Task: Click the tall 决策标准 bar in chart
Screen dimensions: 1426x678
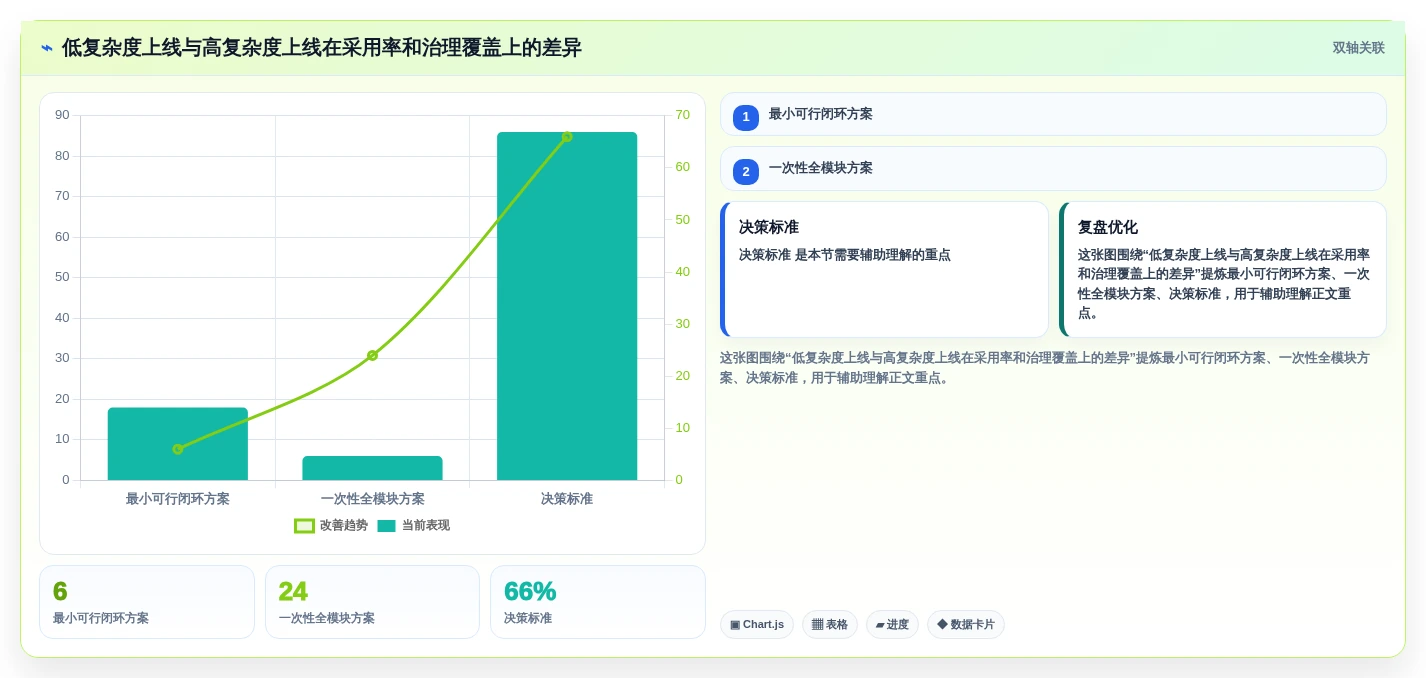Action: point(567,306)
